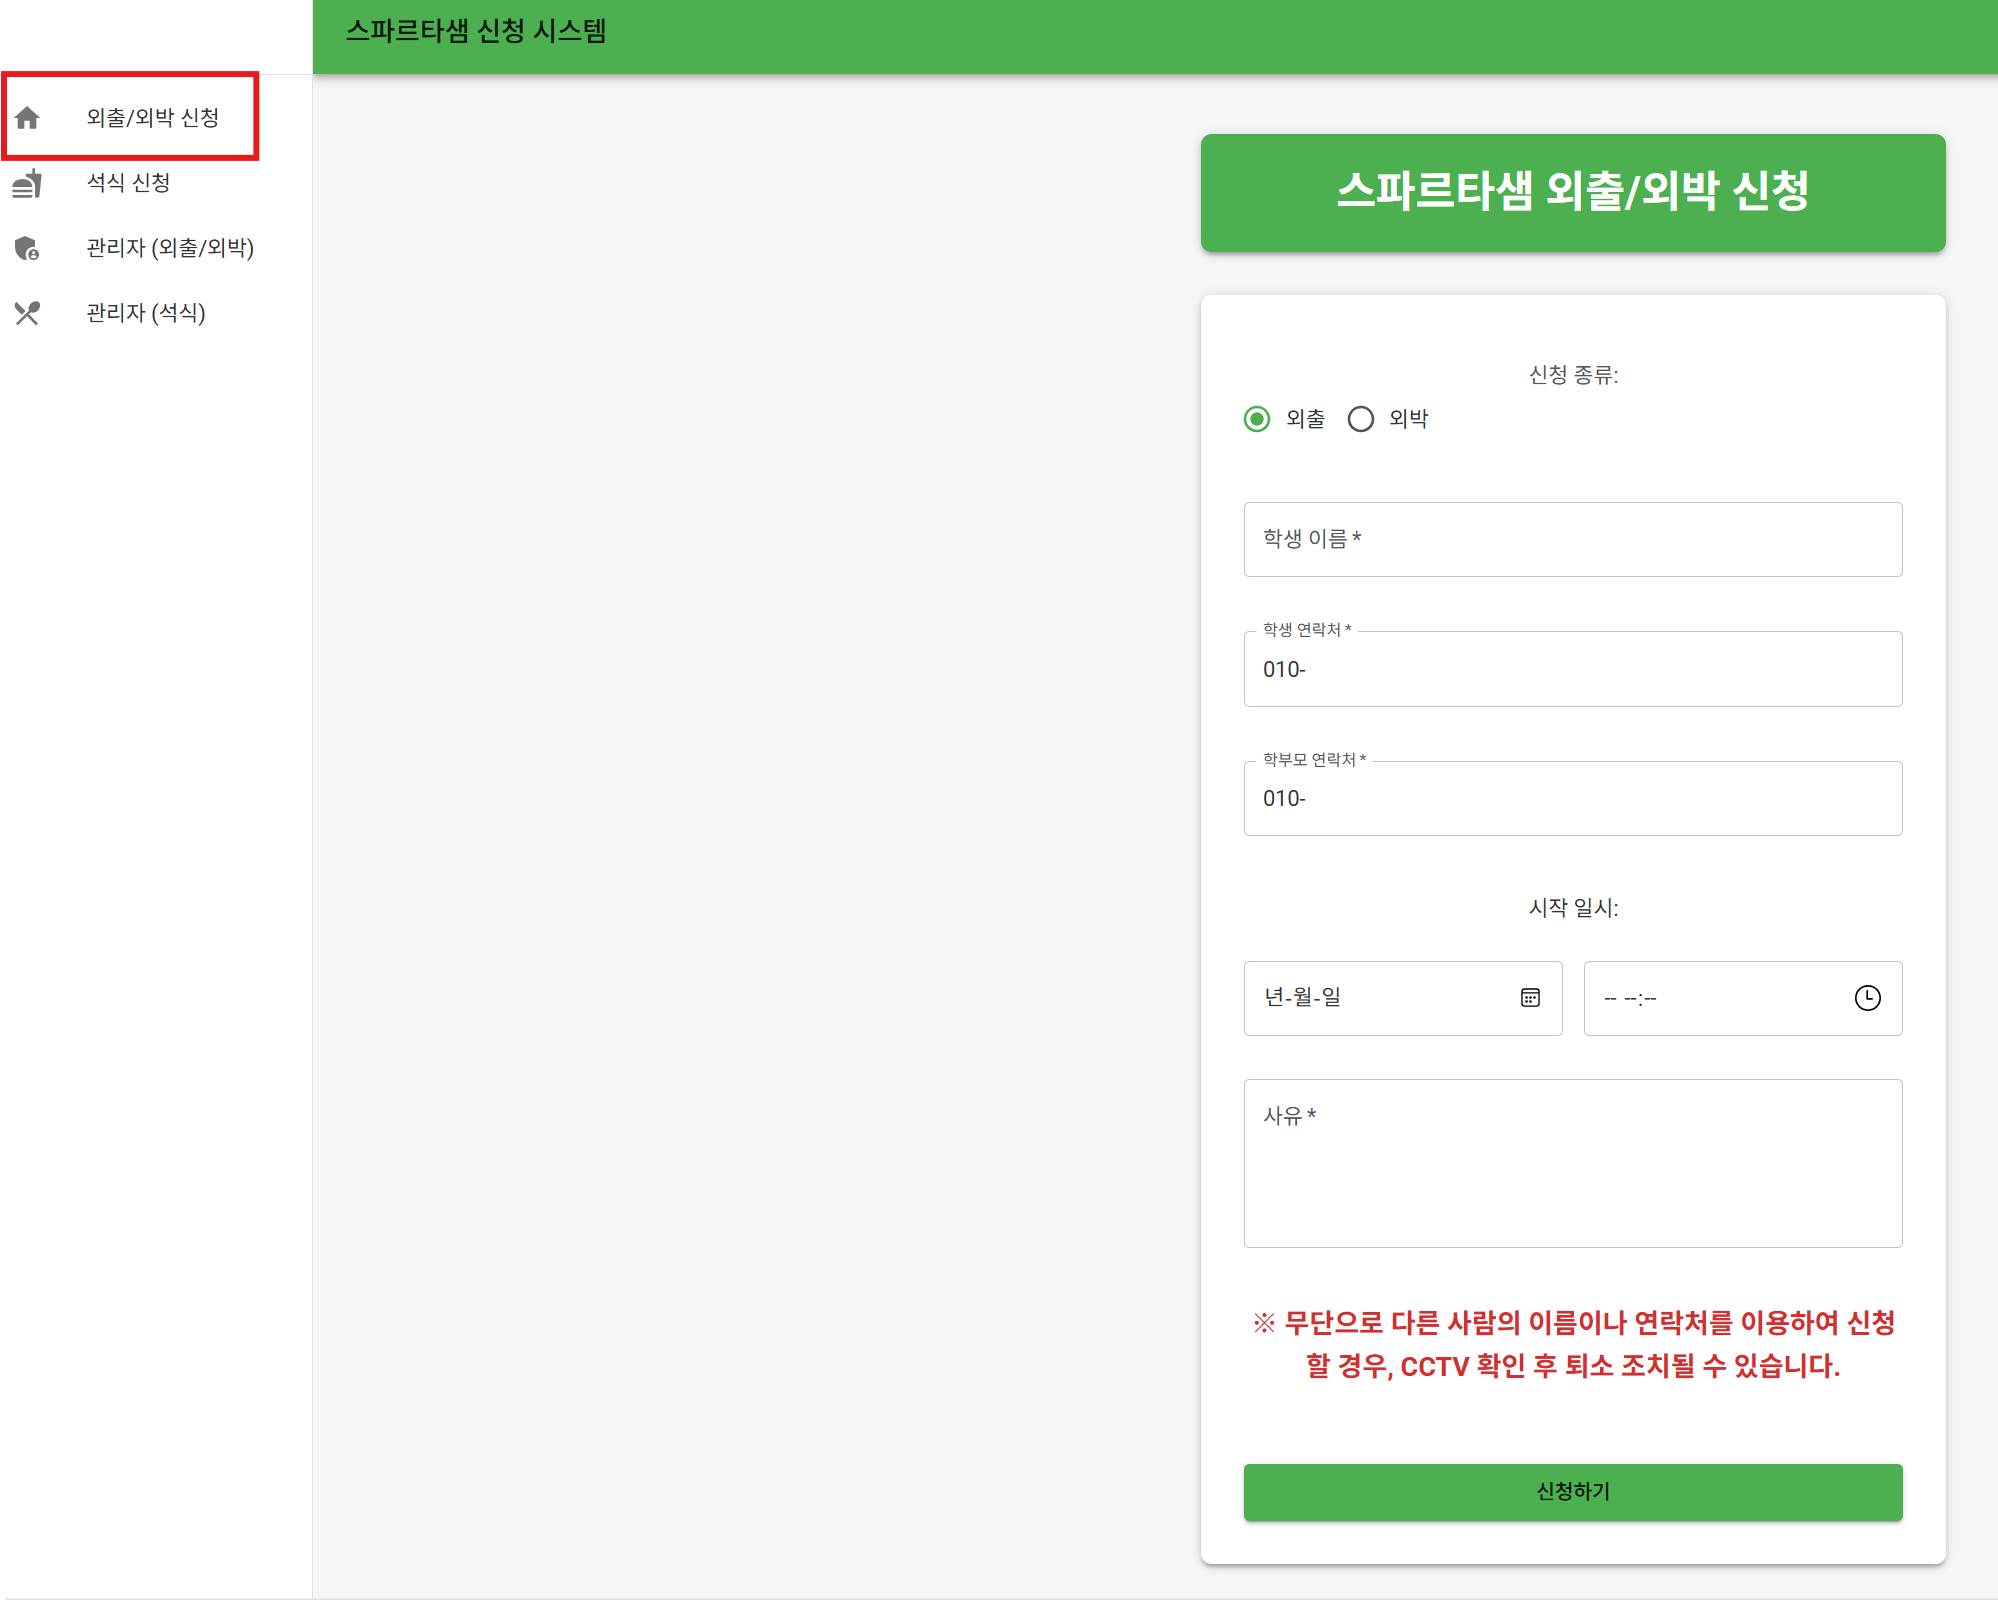Click the home icon in the sidebar
Screen dimensions: 1998x1600
pos(27,118)
